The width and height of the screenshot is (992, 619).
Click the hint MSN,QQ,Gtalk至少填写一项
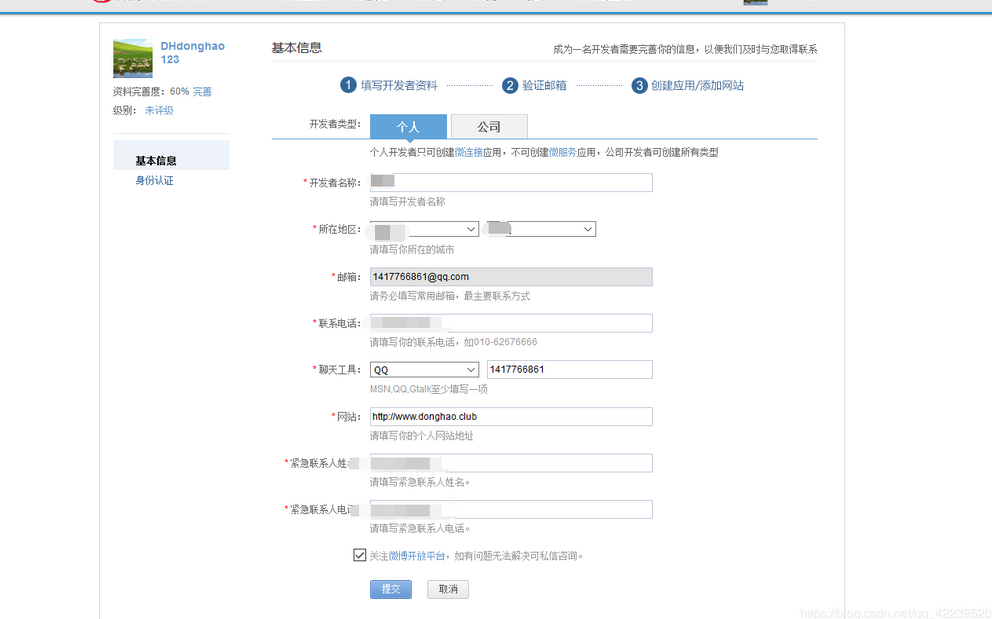[429, 389]
